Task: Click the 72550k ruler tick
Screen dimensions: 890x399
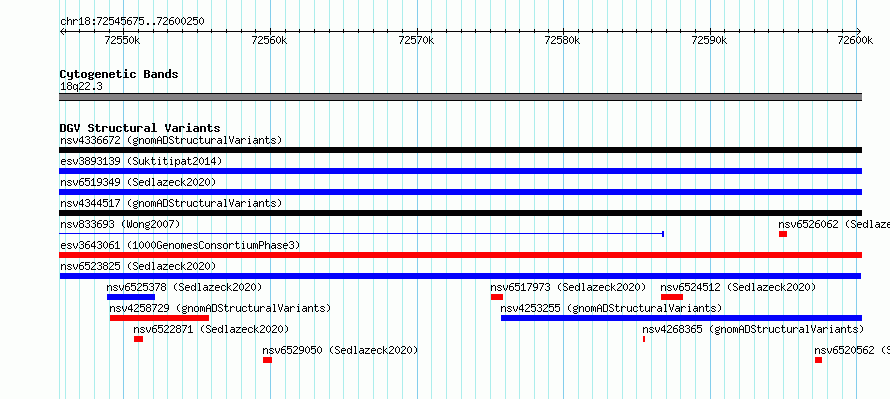Action: 123,40
